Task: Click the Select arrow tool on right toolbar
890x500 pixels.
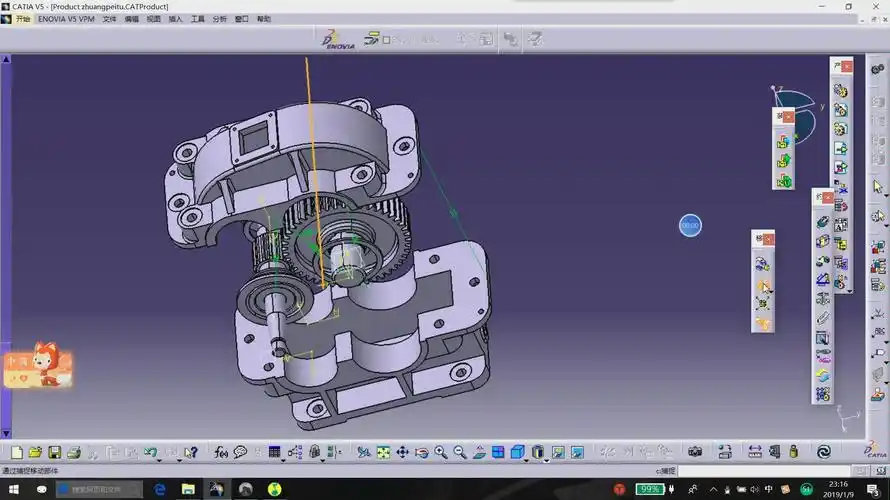Action: [878, 186]
